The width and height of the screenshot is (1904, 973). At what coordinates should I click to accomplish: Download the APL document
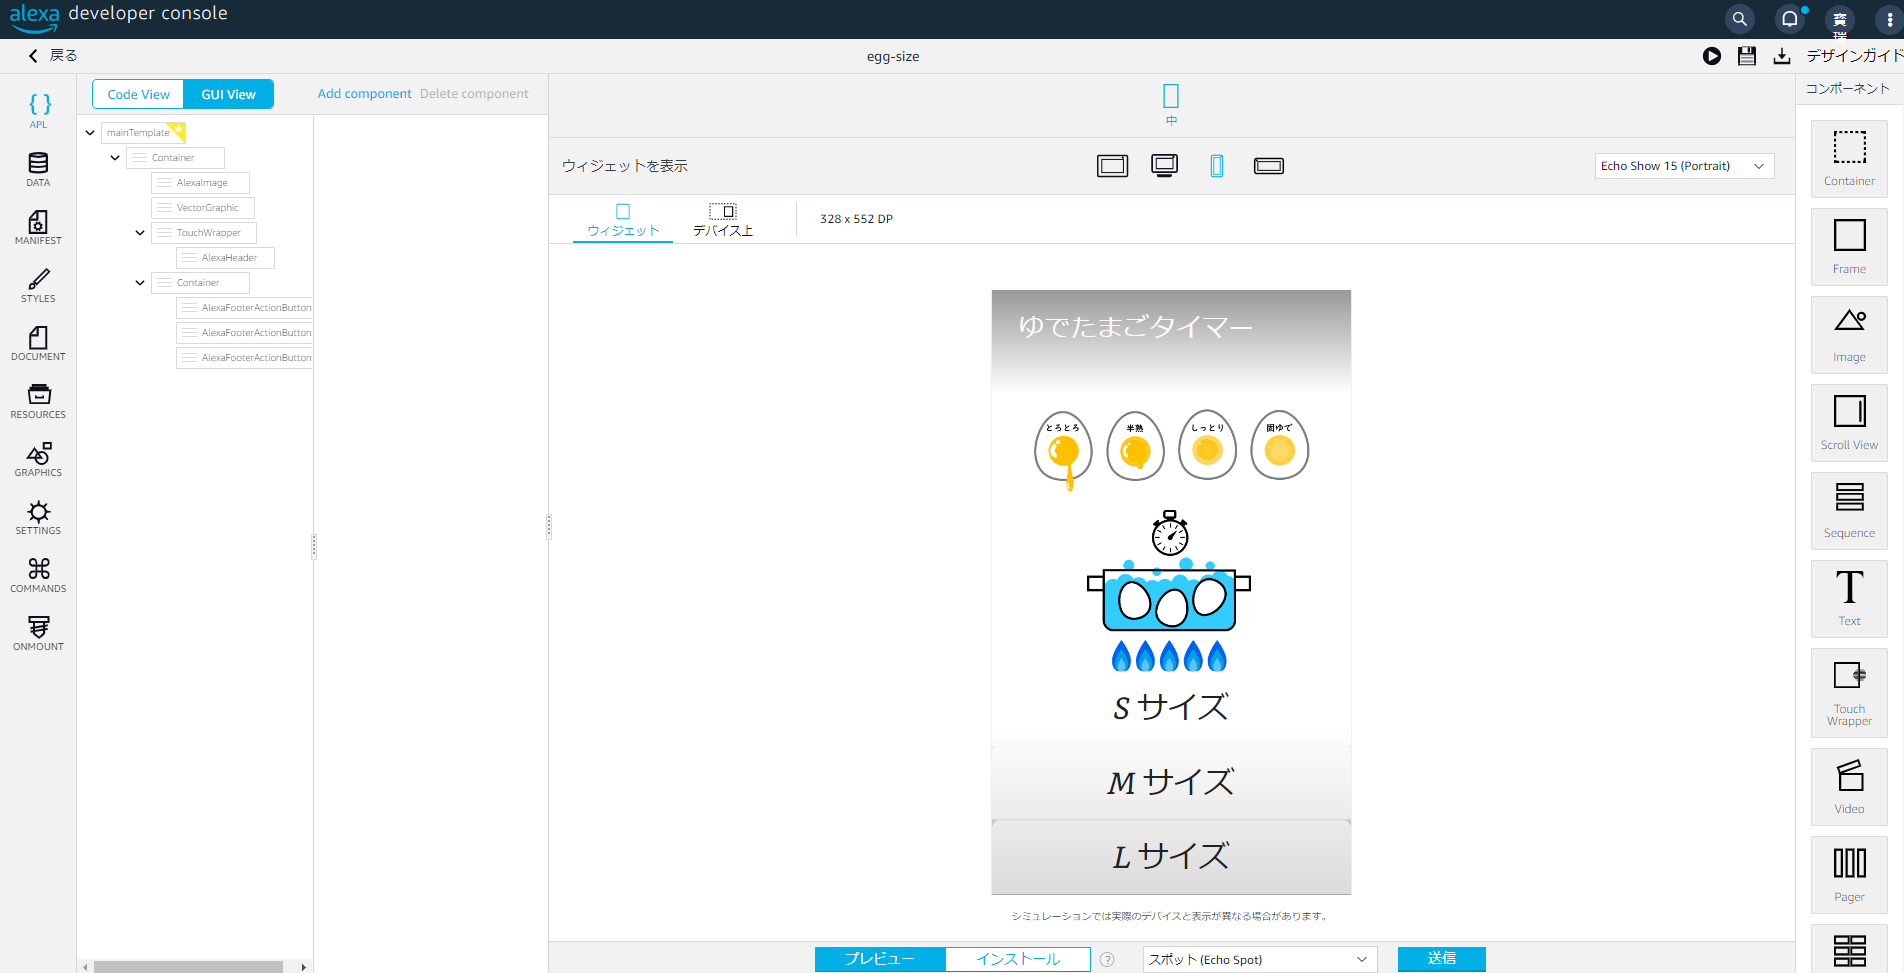(1782, 56)
